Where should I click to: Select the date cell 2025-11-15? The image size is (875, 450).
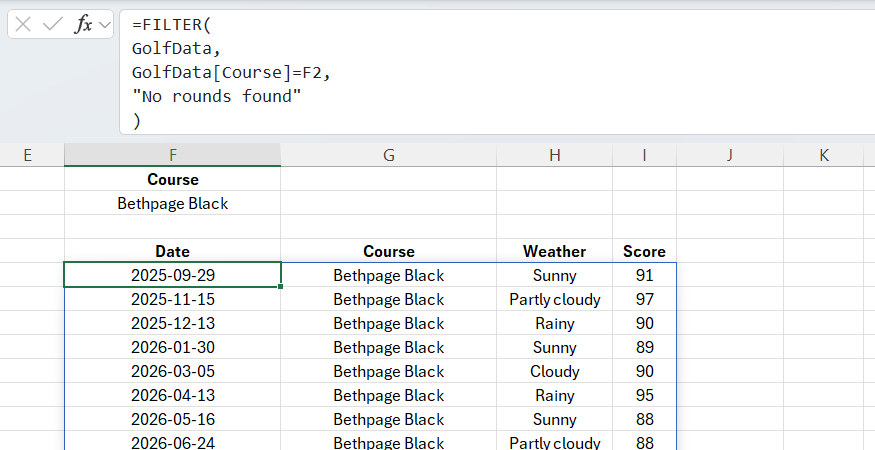[x=172, y=299]
